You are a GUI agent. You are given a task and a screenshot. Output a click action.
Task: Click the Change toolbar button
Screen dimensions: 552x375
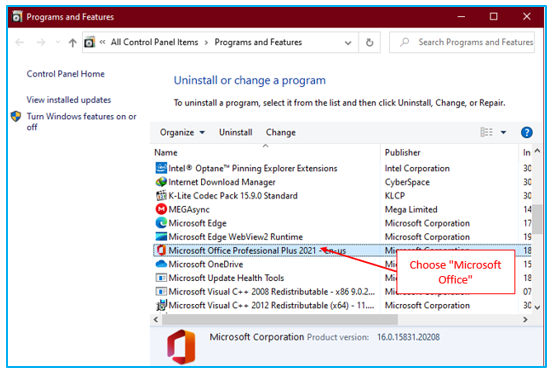tap(281, 132)
